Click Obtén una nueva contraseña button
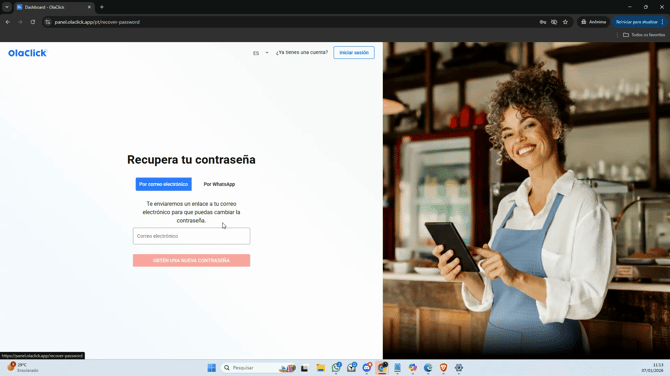 [191, 260]
